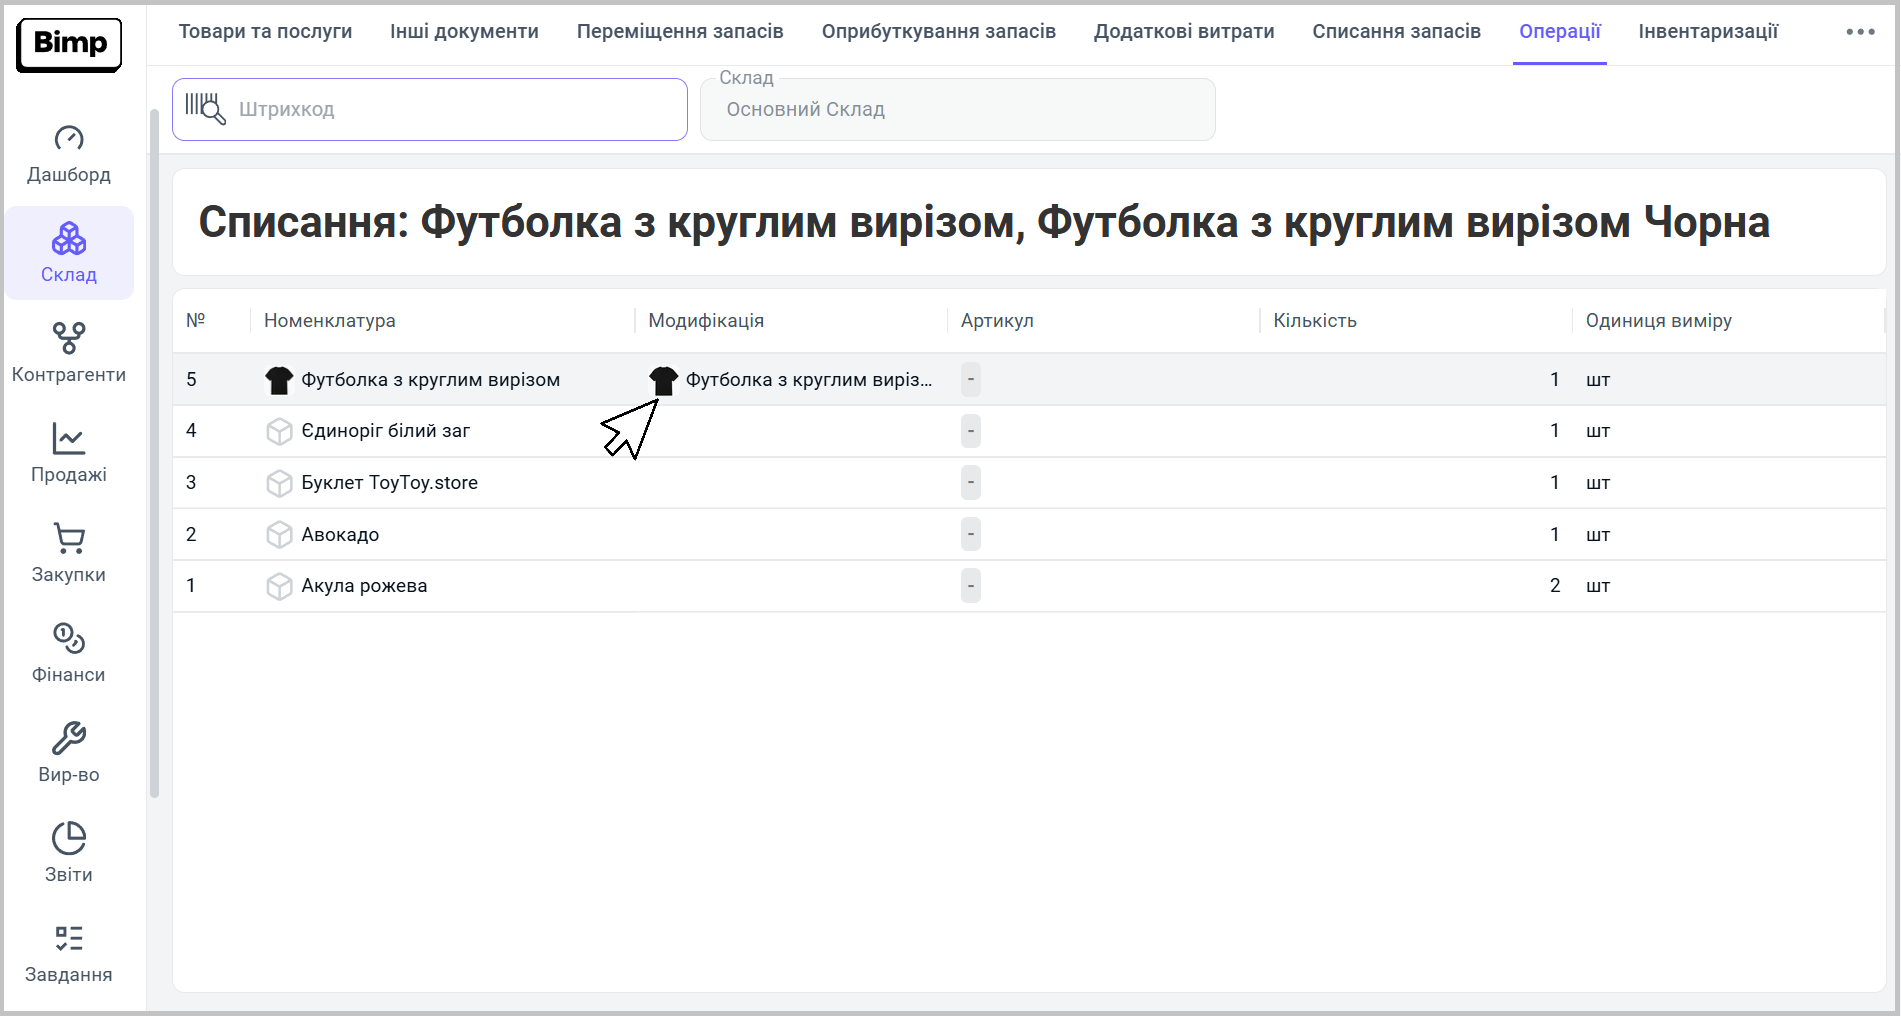Select the Склад warehouse icon
The width and height of the screenshot is (1901, 1016).
(x=69, y=240)
